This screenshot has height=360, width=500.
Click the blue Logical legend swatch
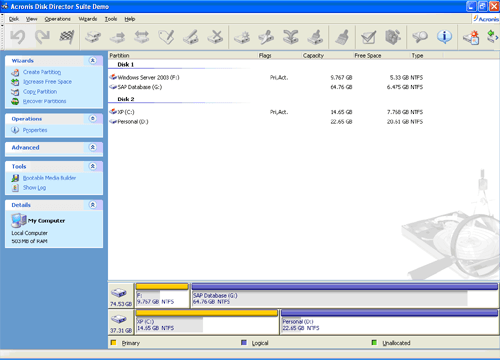tap(244, 342)
